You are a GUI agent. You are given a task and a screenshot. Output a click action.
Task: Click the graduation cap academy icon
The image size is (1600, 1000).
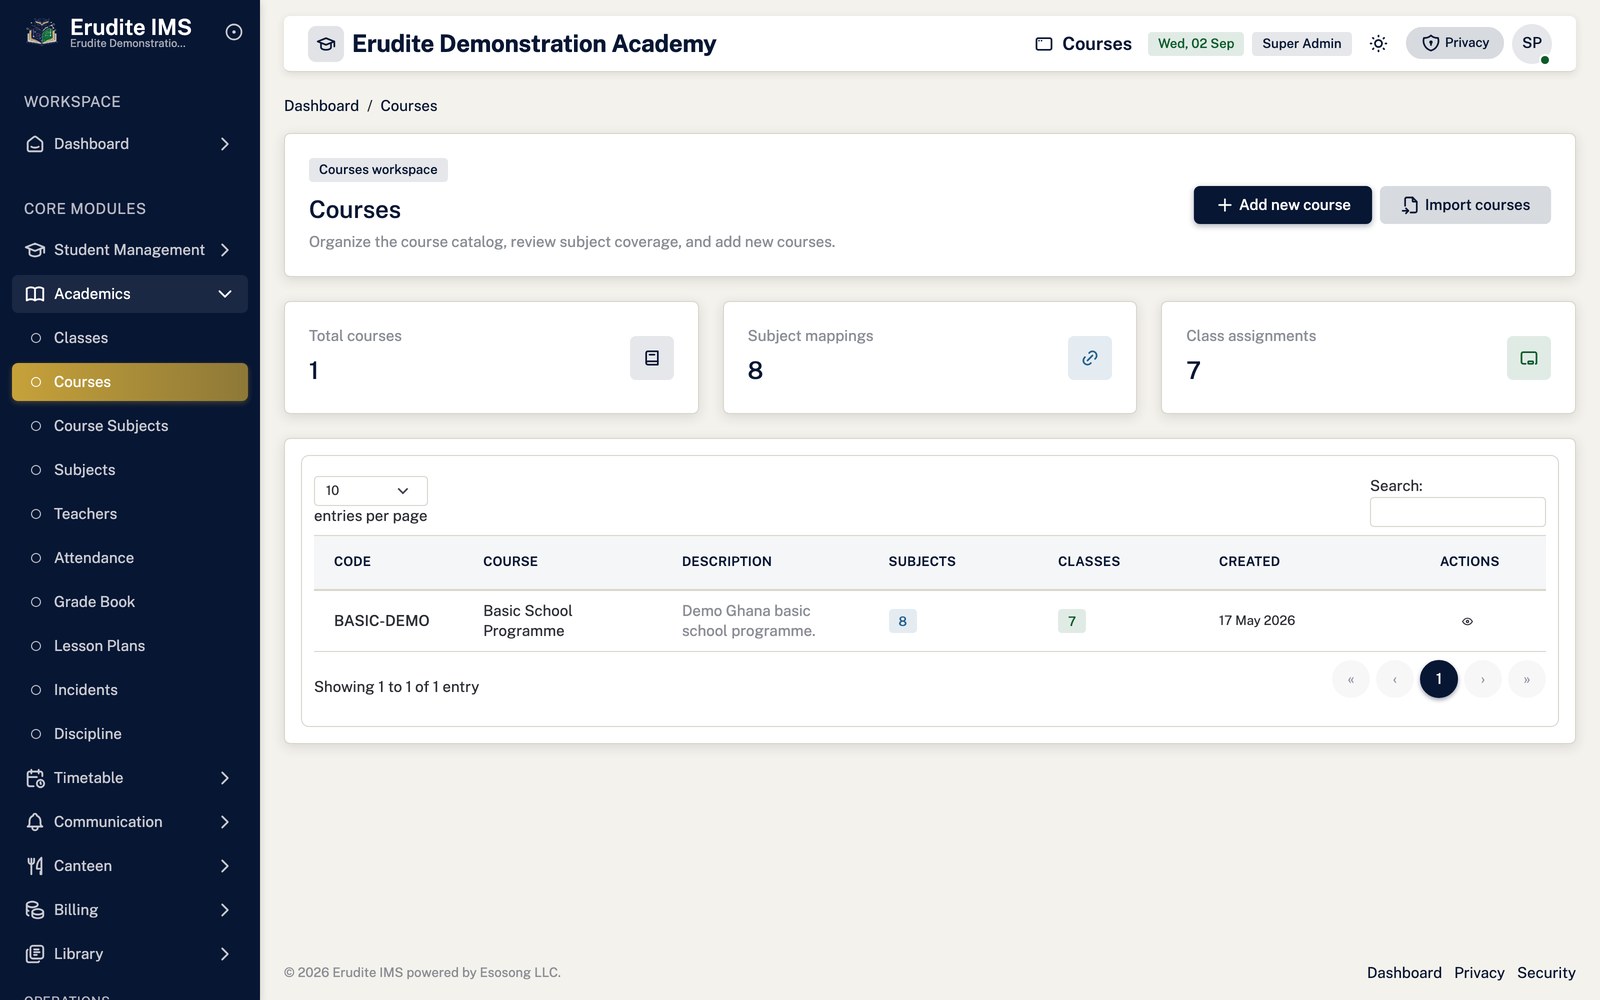[x=326, y=44]
